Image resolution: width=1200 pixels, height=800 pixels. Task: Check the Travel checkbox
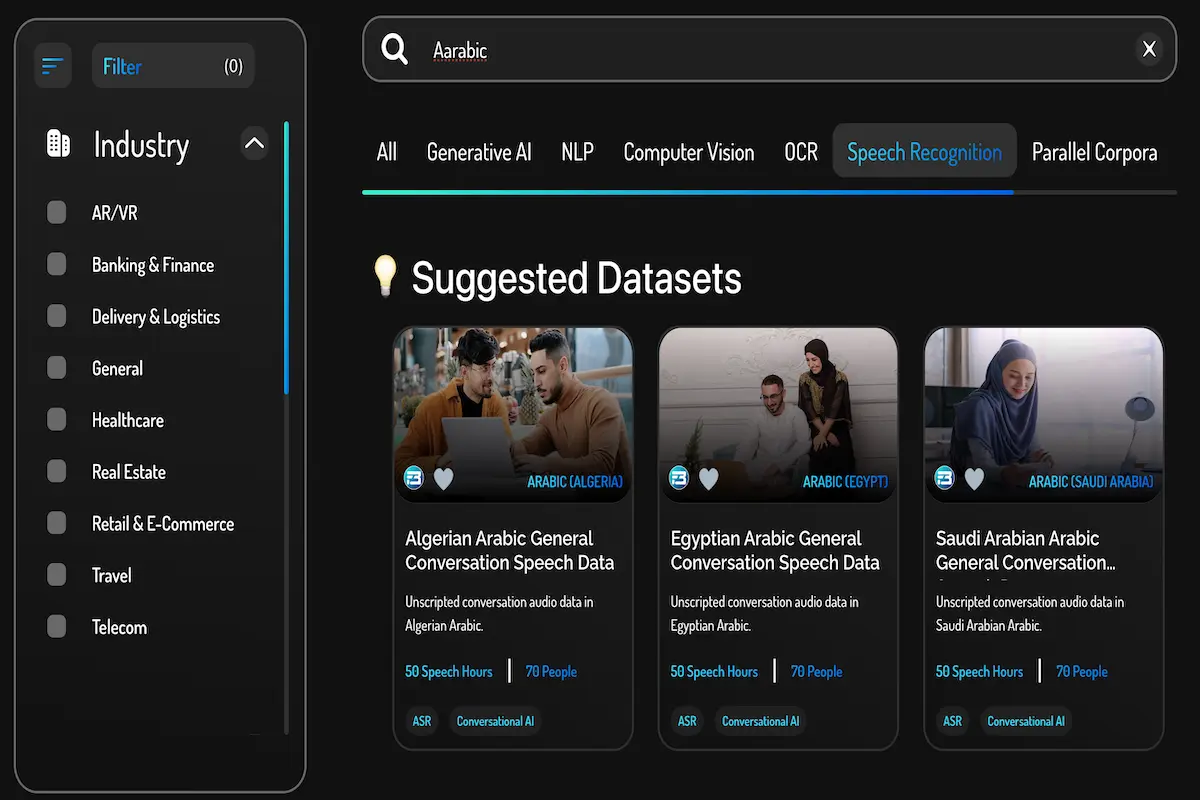click(57, 575)
